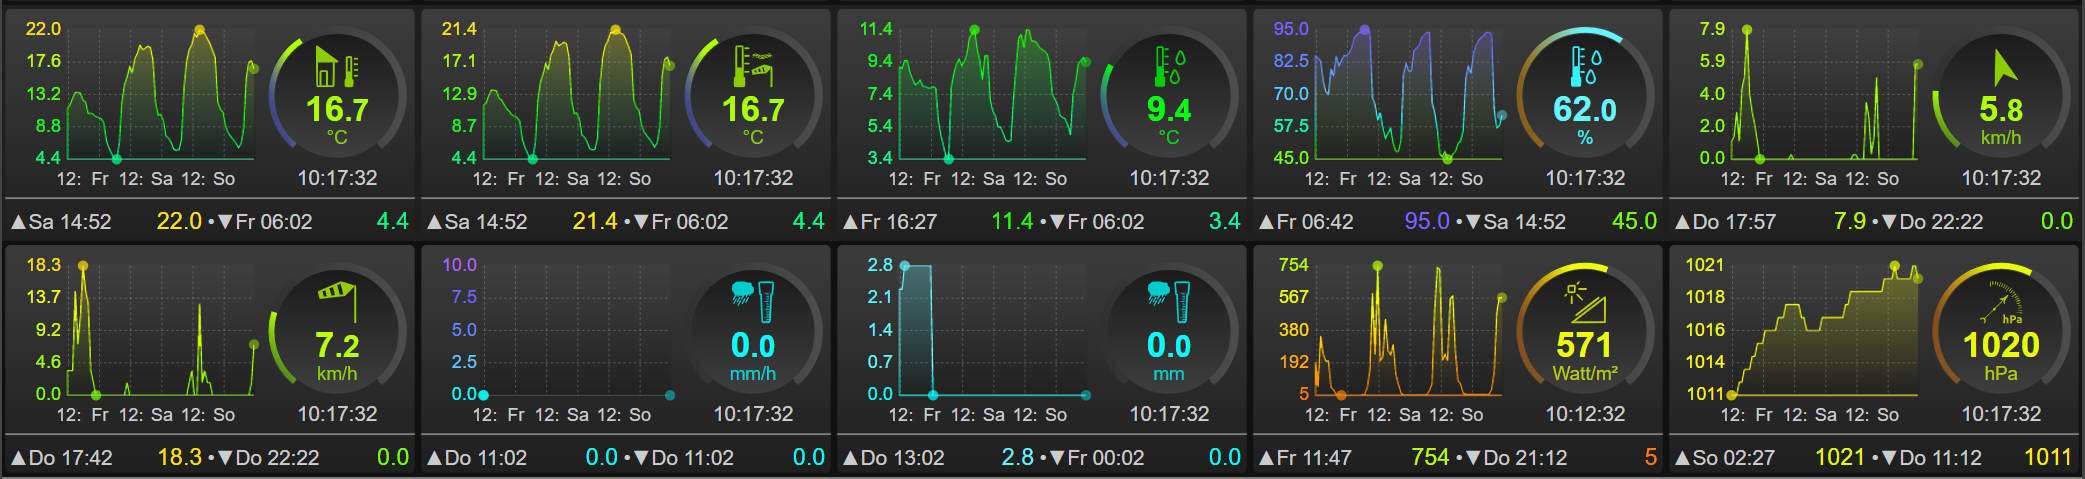This screenshot has width=2085, height=479.
Task: Click the 0.0 mm total rain reading
Action: point(1169,345)
